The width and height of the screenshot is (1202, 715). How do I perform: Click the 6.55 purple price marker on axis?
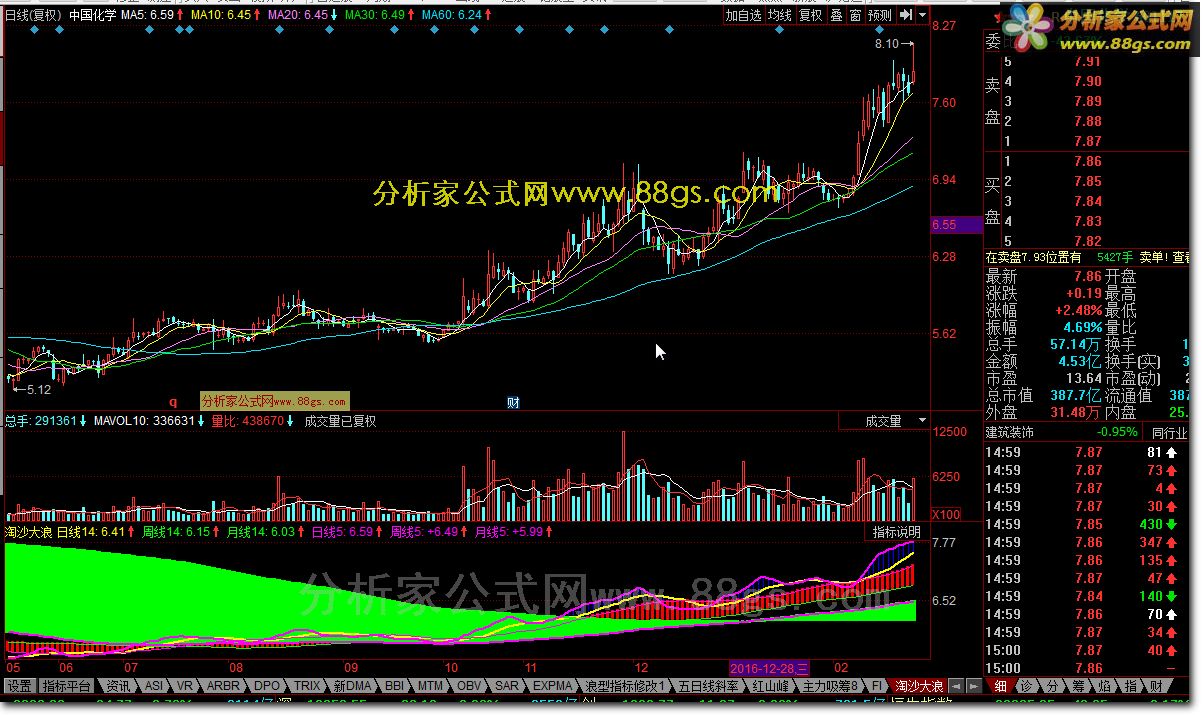click(x=956, y=225)
